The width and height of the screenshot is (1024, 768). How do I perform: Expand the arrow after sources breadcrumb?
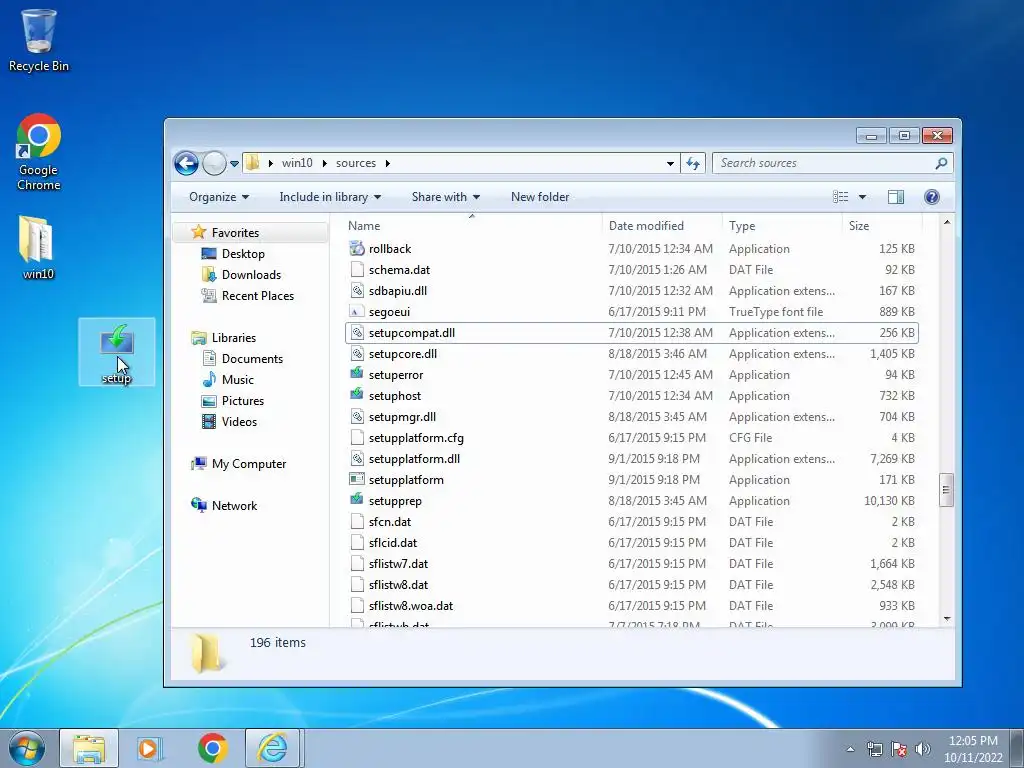[x=388, y=163]
